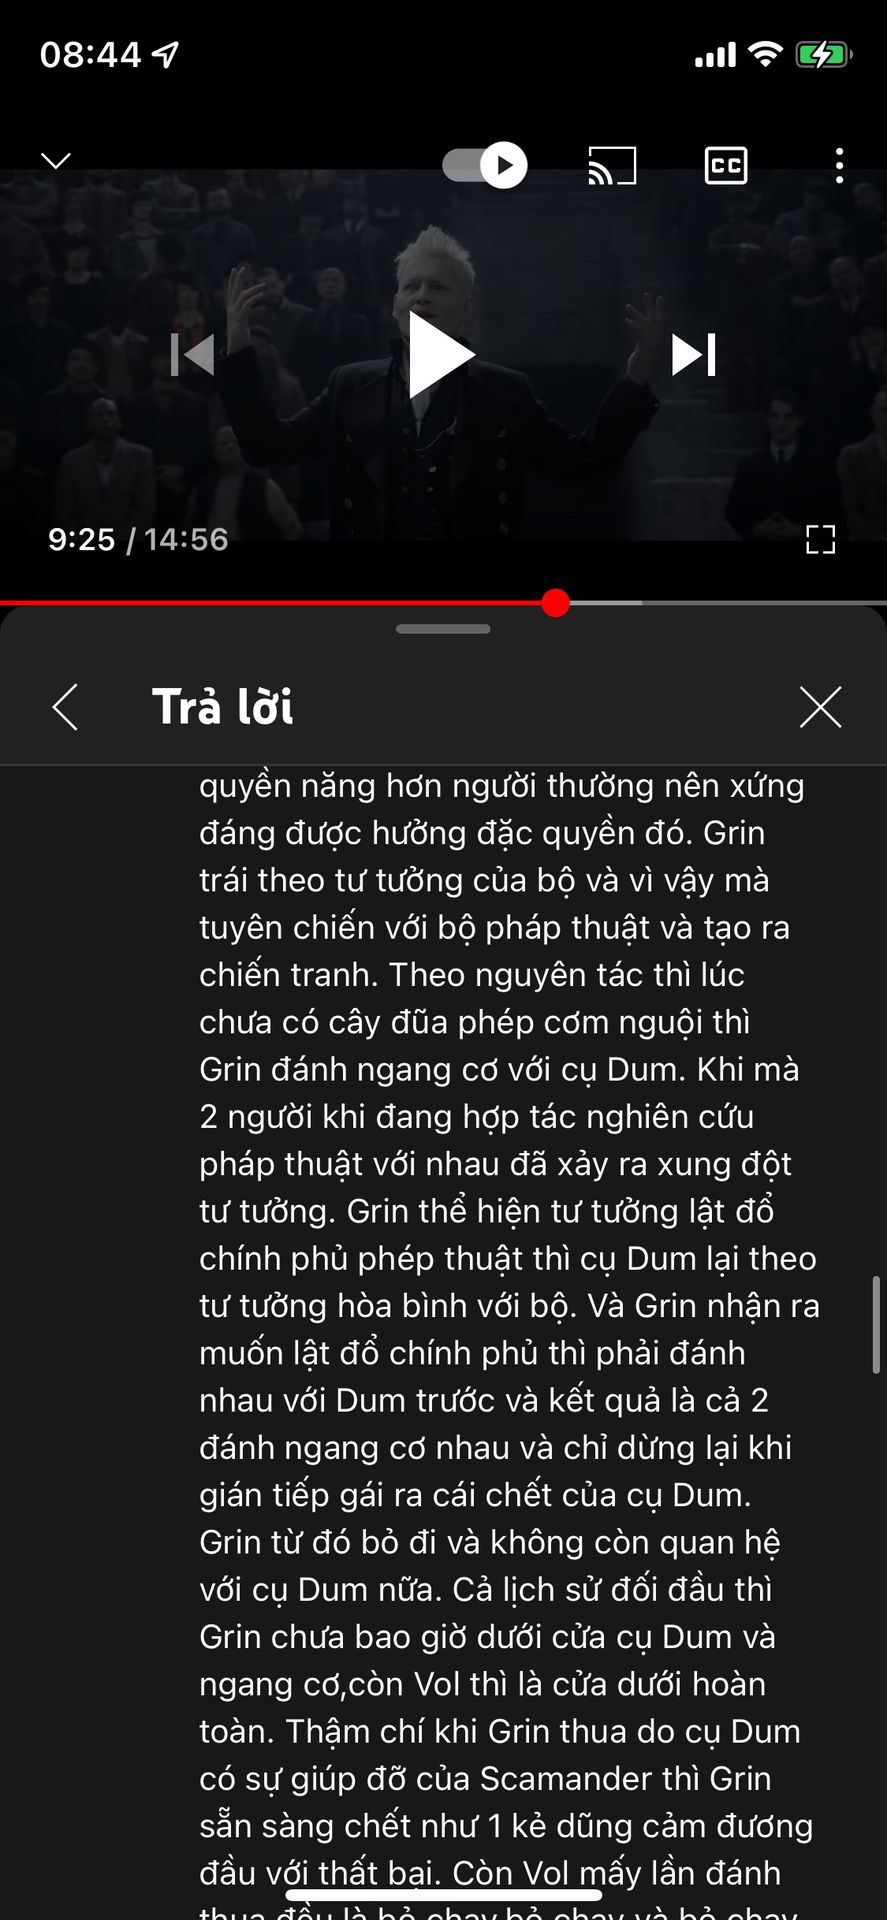This screenshot has width=887, height=1920.
Task: Collapse the video player with the down chevron
Action: pos(56,161)
